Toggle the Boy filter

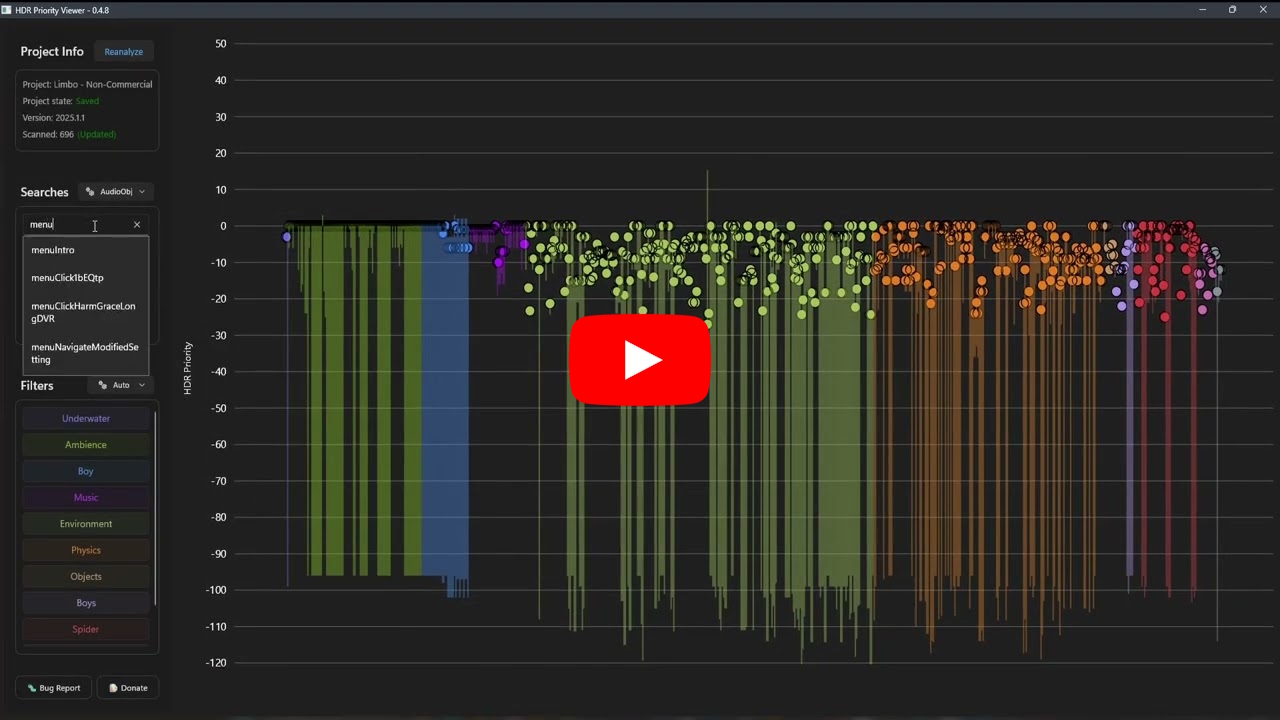(x=86, y=471)
